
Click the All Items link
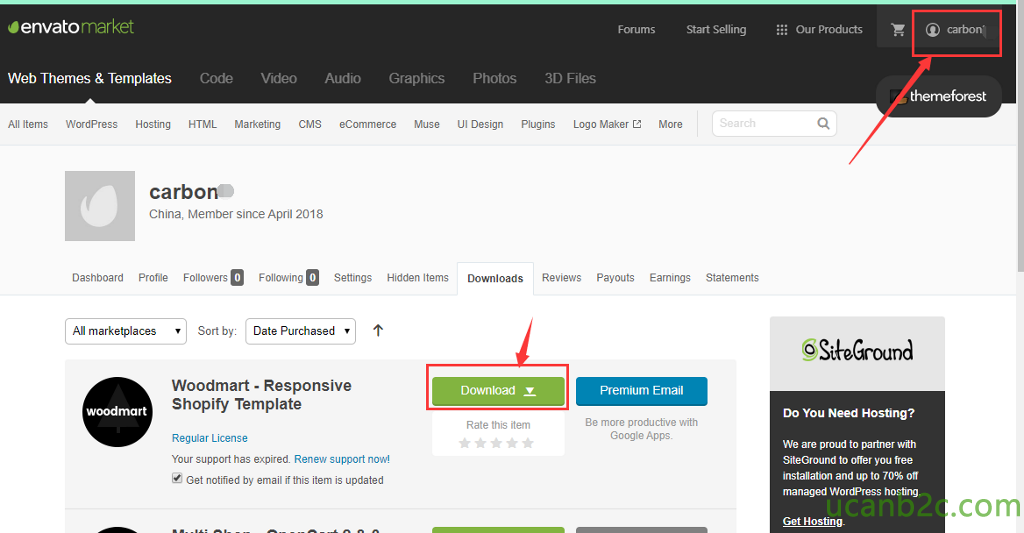tap(28, 124)
